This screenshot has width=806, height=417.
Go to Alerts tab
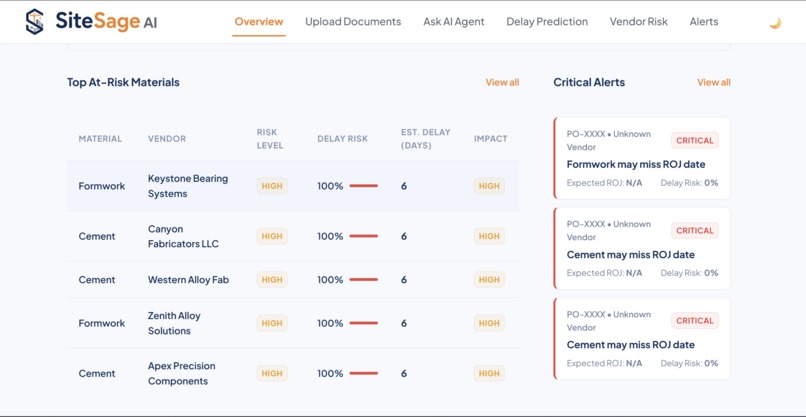pyautogui.click(x=704, y=22)
